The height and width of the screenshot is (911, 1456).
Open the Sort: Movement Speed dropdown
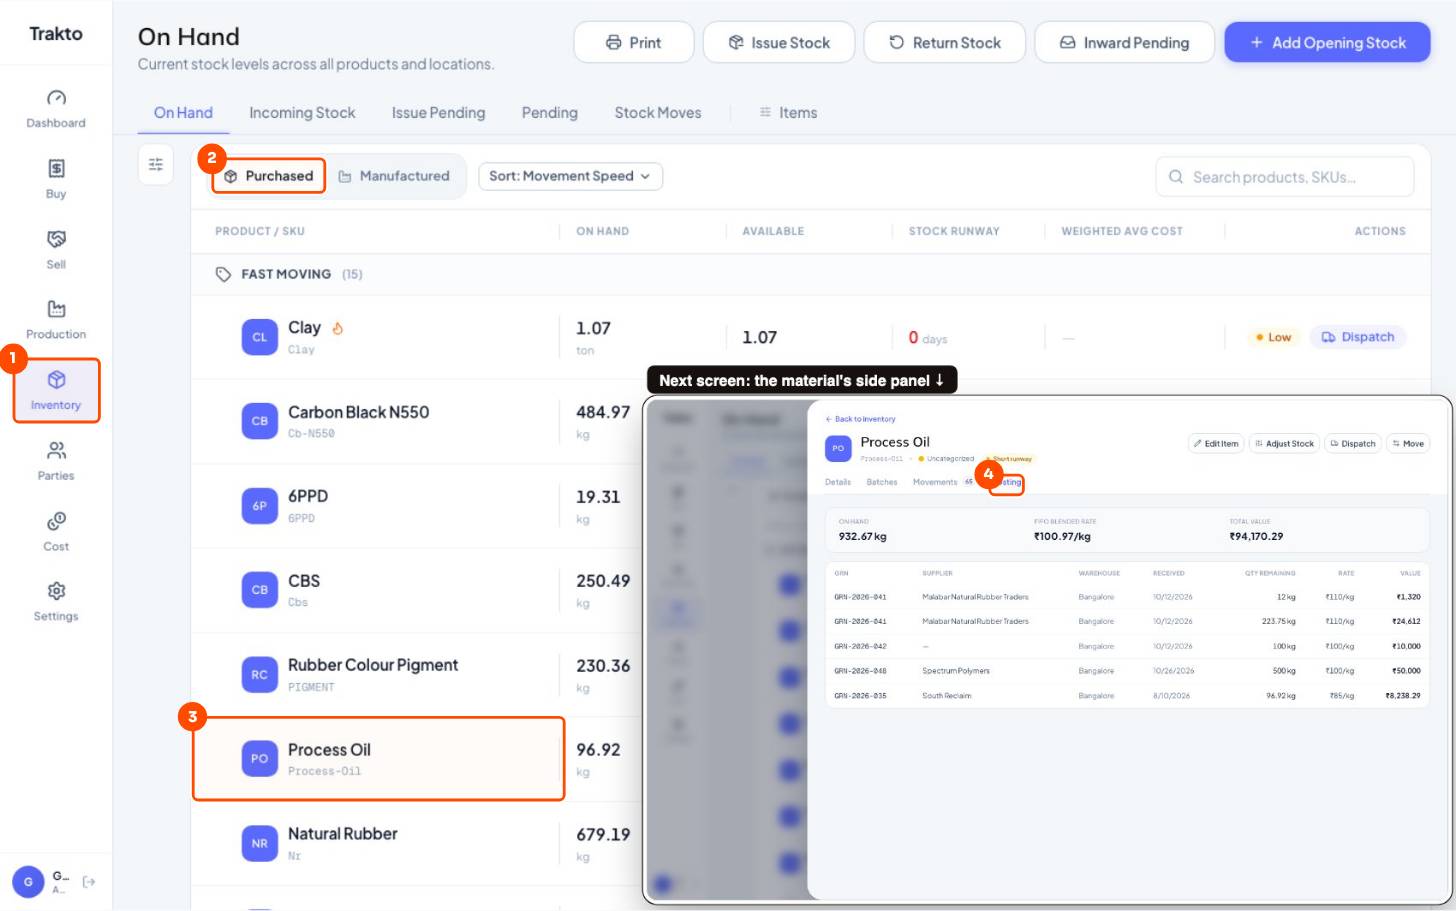point(570,176)
